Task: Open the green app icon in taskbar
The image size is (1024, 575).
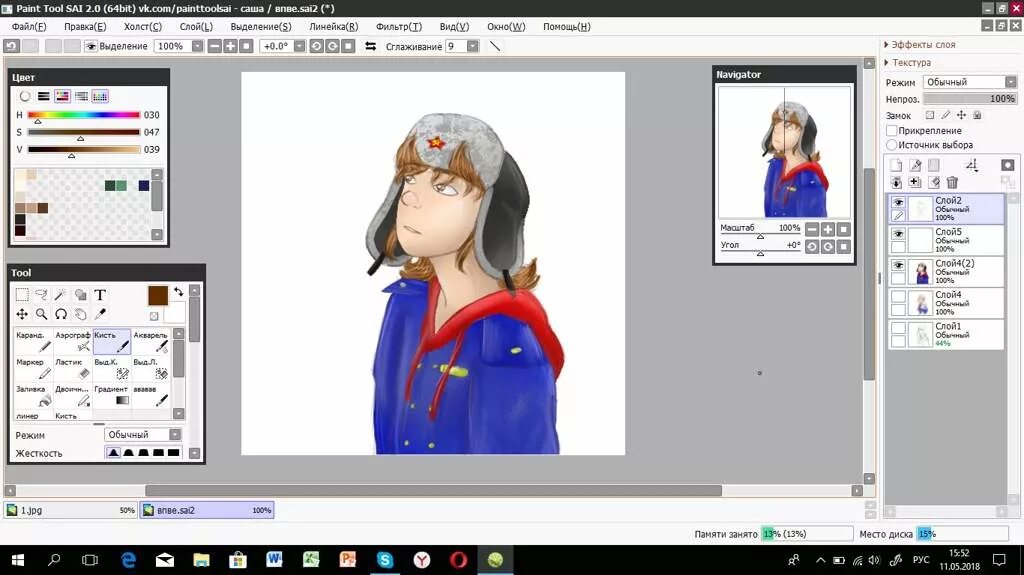Action: (495, 560)
